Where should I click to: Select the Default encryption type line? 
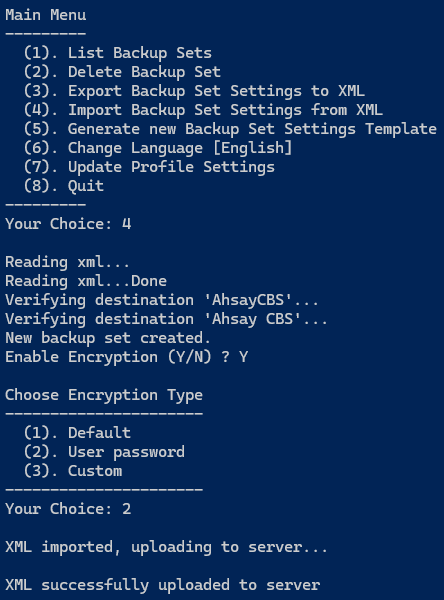tap(77, 433)
